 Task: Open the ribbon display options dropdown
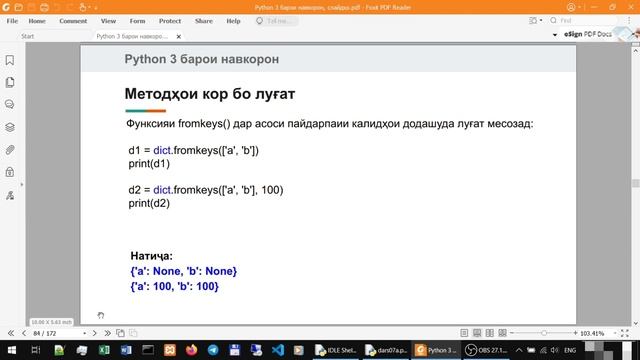[x=536, y=20]
